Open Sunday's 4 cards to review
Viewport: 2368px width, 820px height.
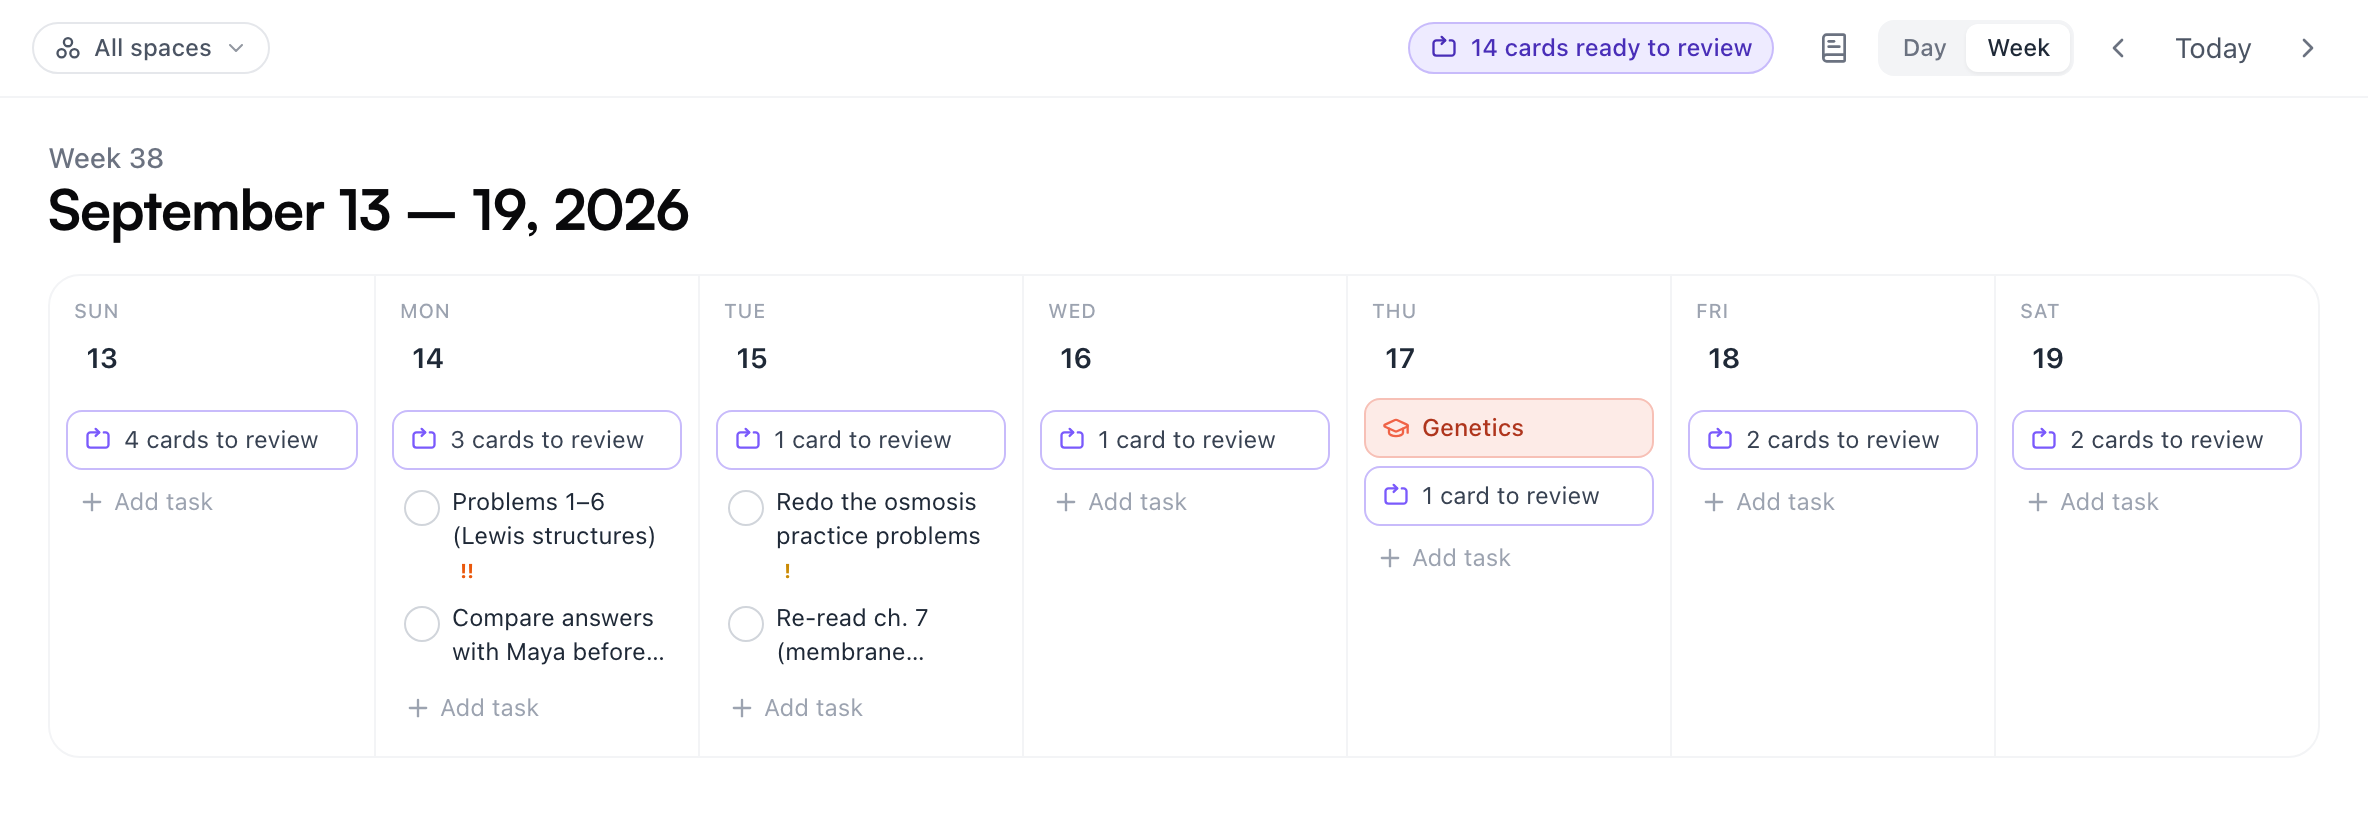212,440
